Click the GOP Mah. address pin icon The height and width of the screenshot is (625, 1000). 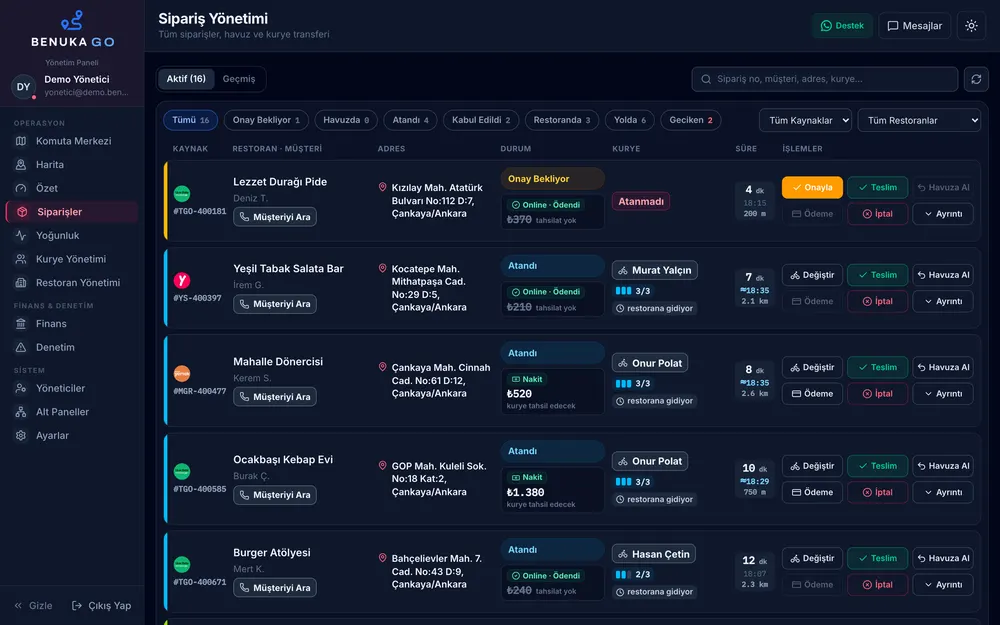383,465
